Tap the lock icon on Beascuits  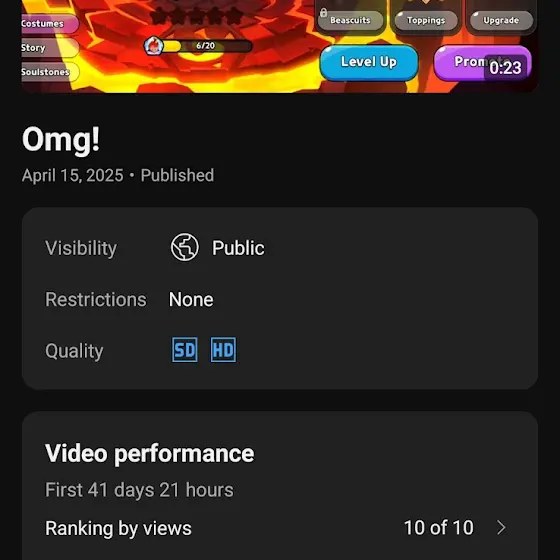point(323,13)
